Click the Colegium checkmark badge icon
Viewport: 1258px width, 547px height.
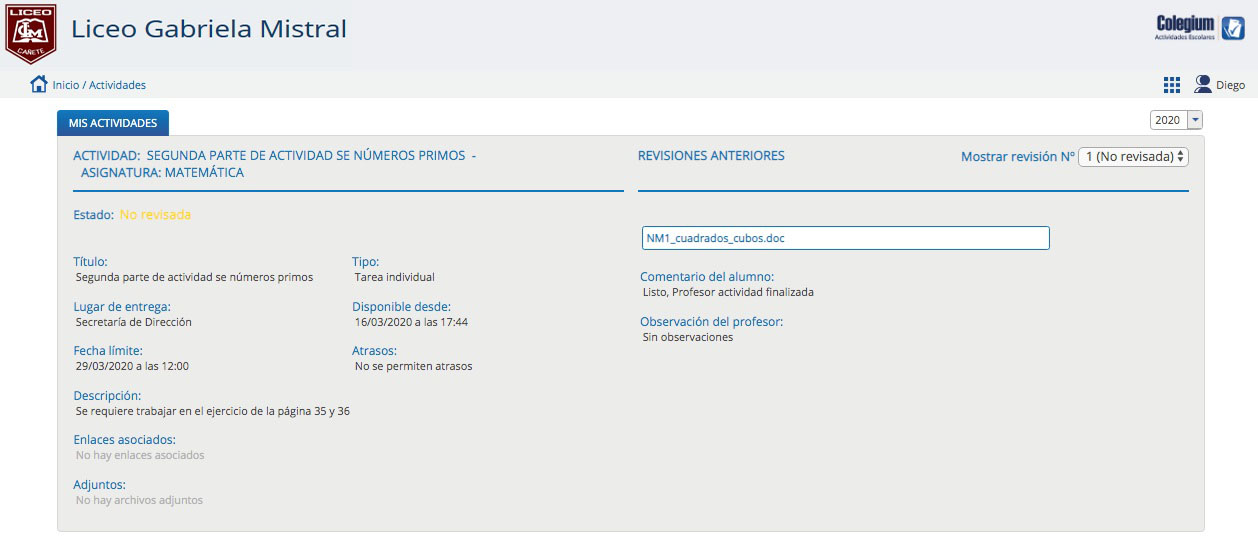(1233, 27)
